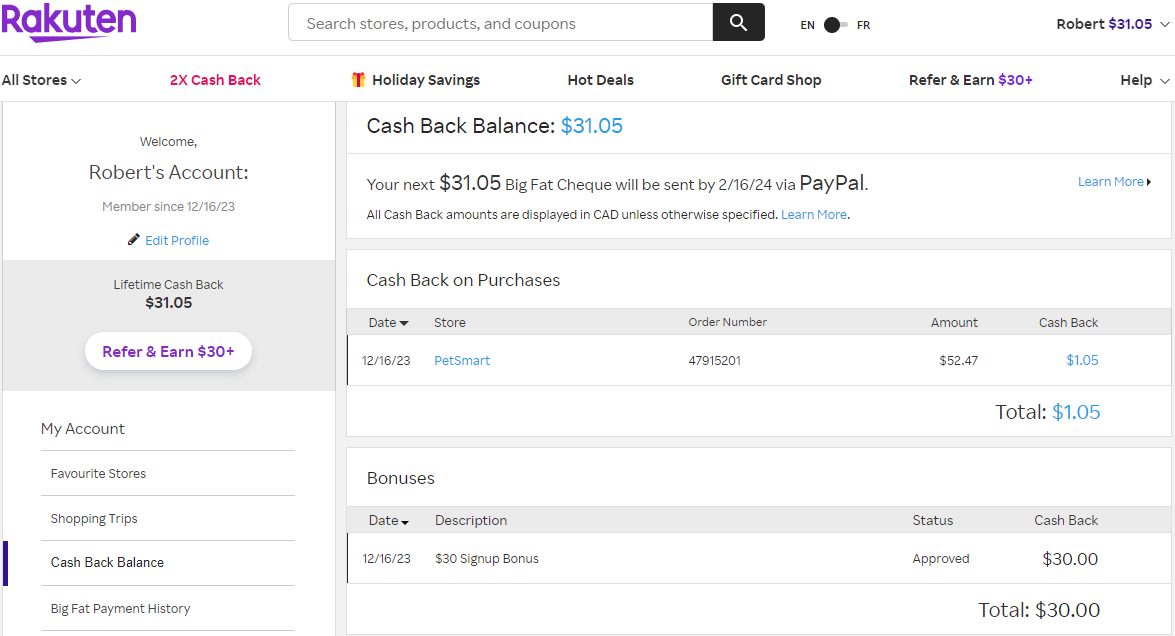Click Lifetime Cash Back $31.05 value

click(x=169, y=303)
